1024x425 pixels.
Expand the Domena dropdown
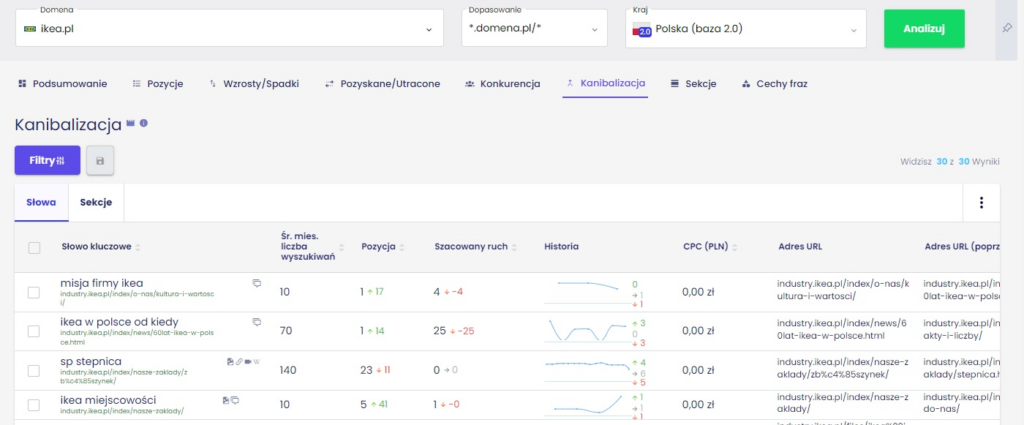428,29
